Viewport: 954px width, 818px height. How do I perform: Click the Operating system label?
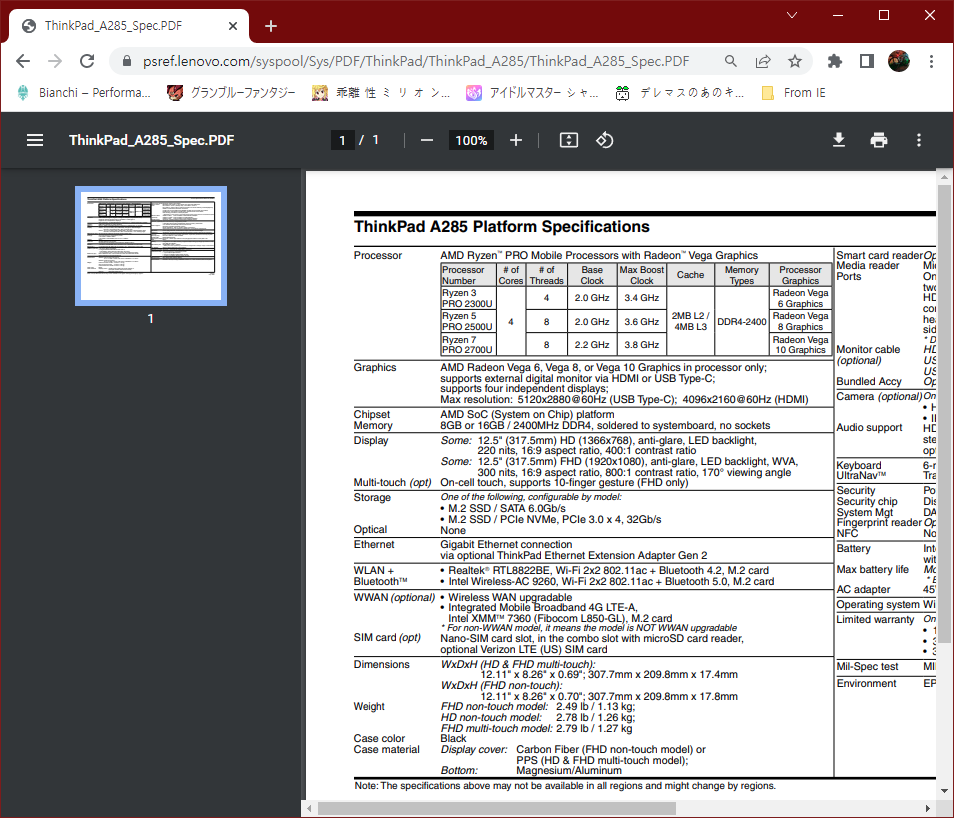[x=877, y=604]
